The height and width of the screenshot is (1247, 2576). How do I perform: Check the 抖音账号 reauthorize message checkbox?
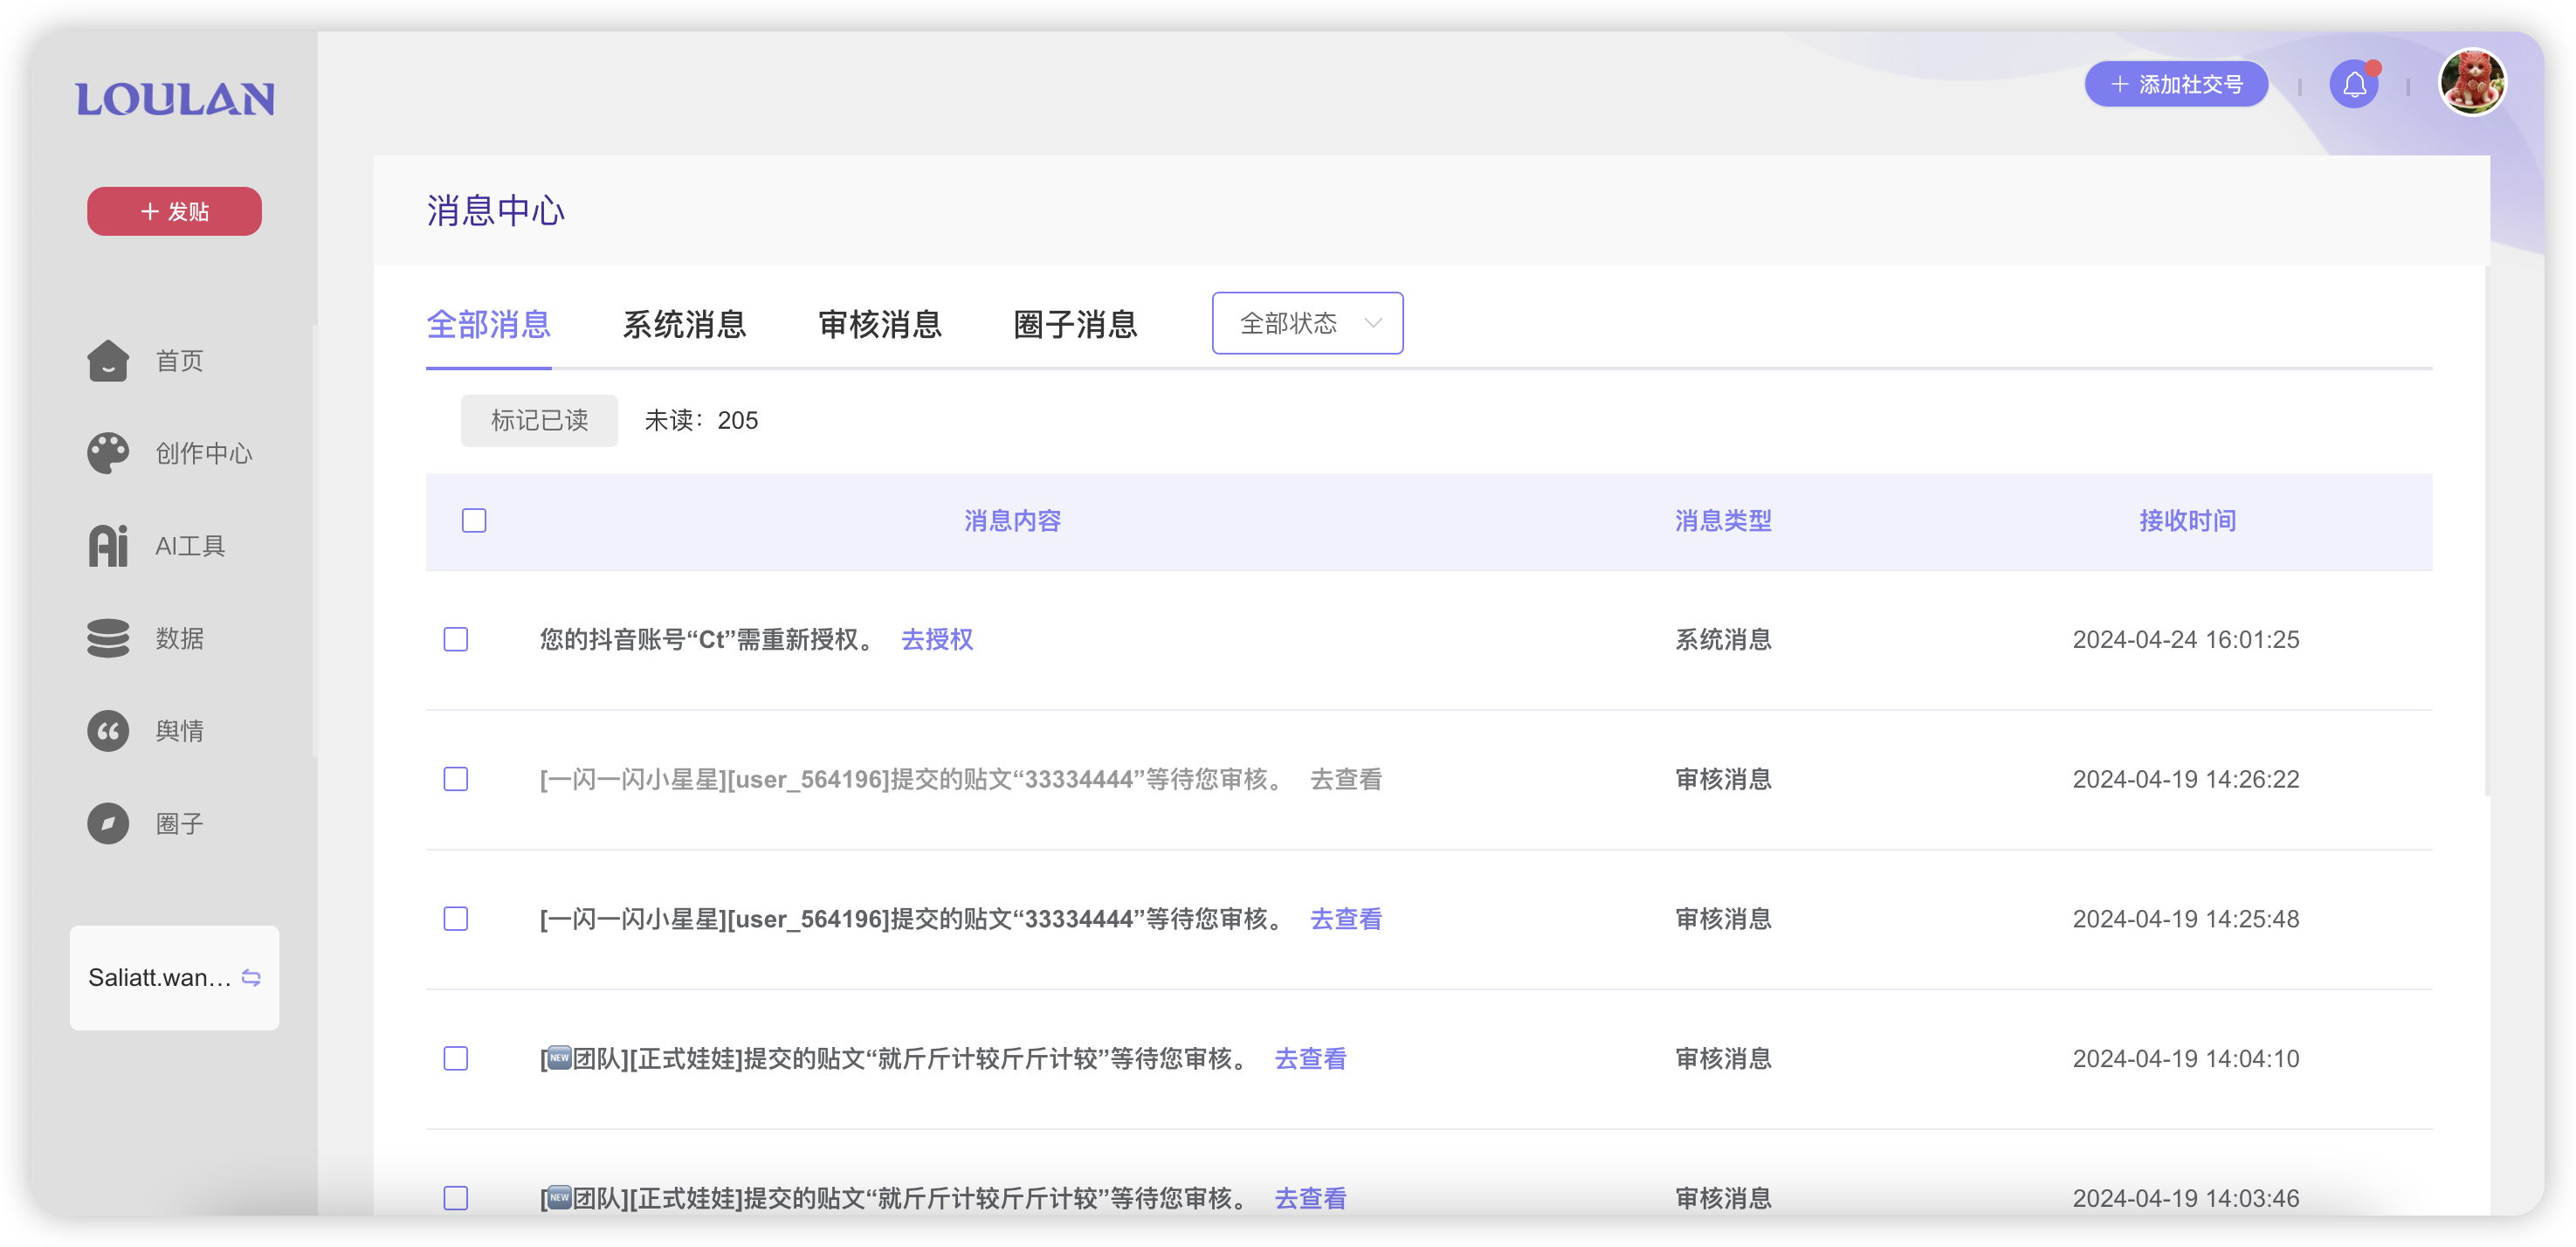(456, 639)
